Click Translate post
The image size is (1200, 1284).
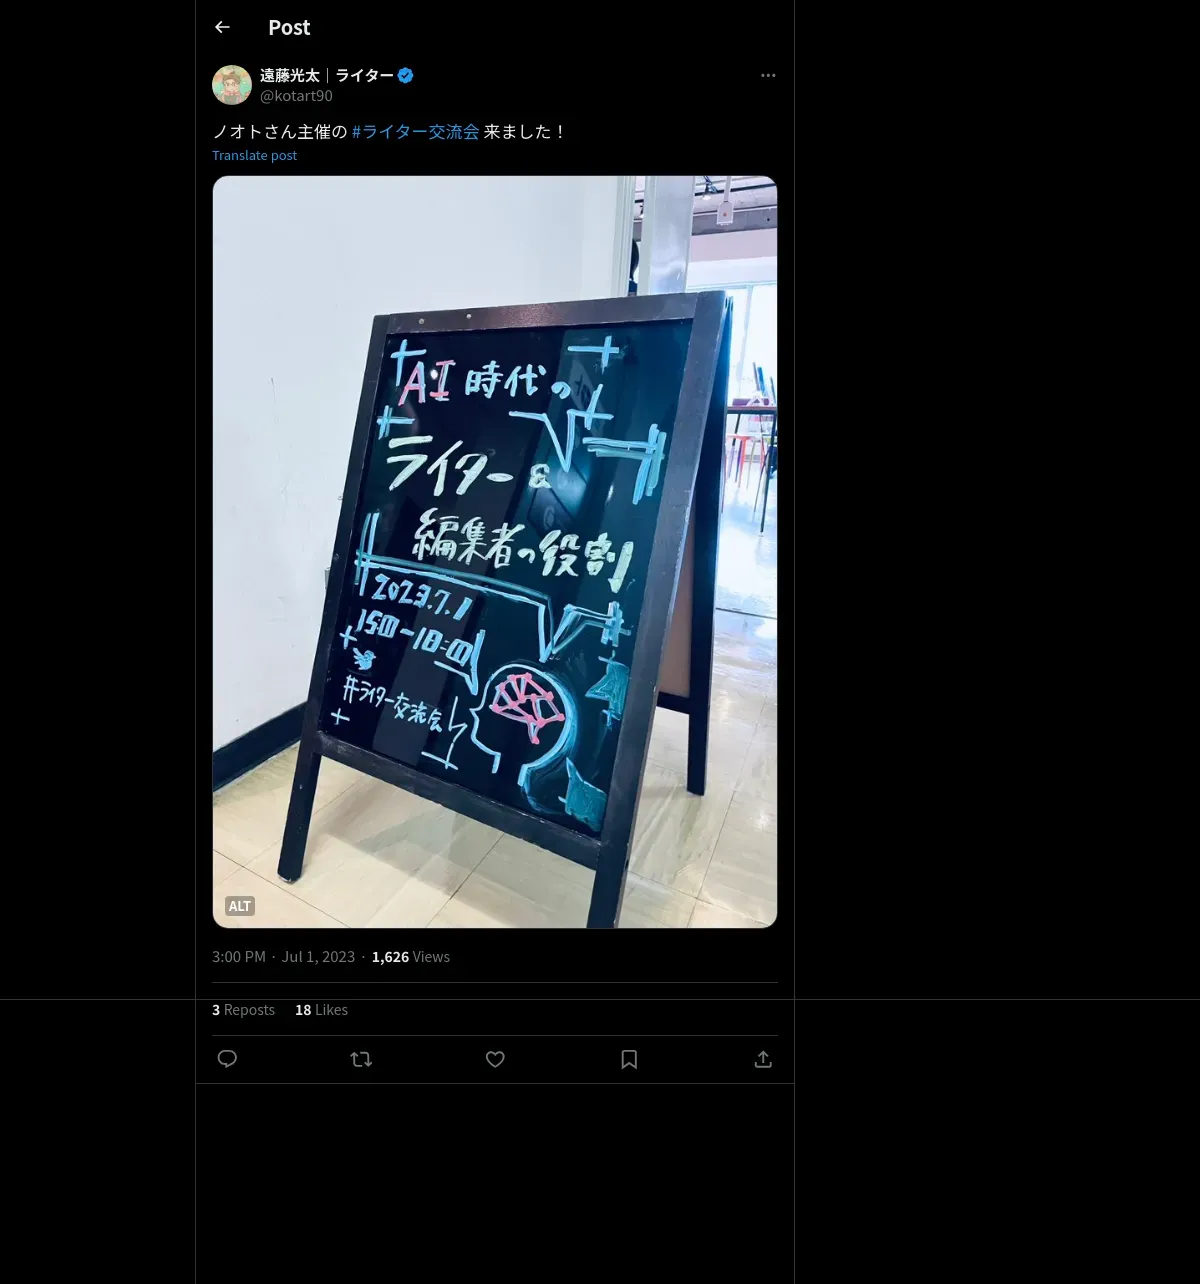click(x=254, y=155)
